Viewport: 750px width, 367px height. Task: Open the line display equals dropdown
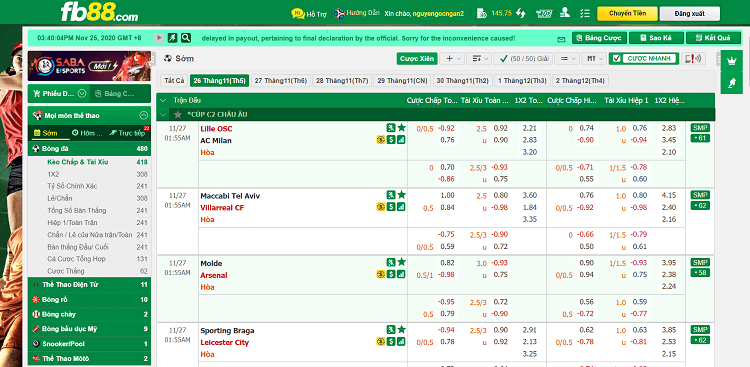pyautogui.click(x=567, y=58)
